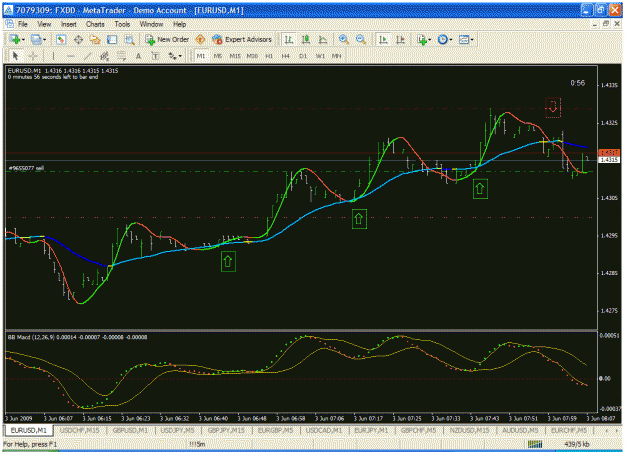This screenshot has height=452, width=625.
Task: Select the Text tool A icon
Action: 138,56
